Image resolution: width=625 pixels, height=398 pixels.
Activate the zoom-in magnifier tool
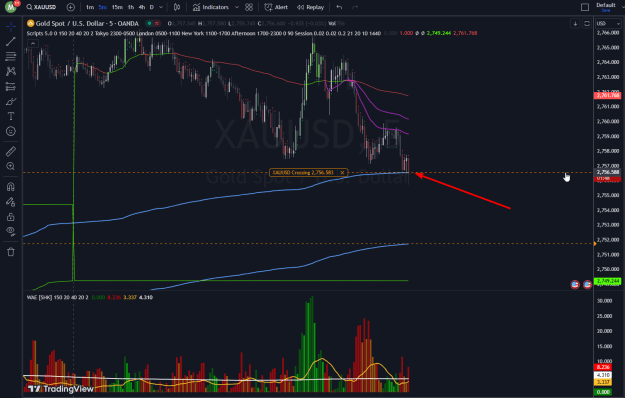pyautogui.click(x=11, y=166)
